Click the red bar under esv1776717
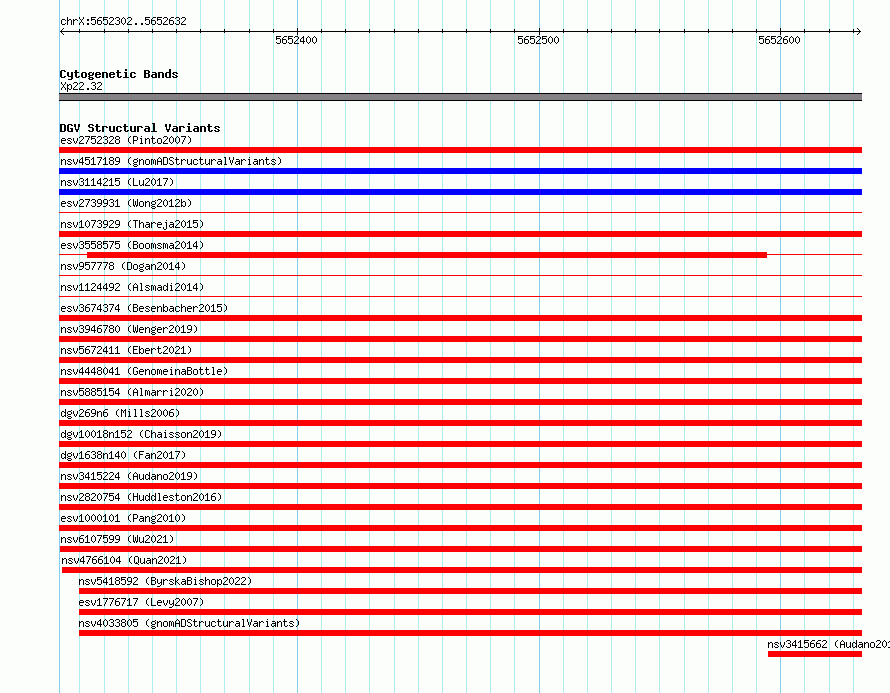The height and width of the screenshot is (693, 890). [x=470, y=612]
